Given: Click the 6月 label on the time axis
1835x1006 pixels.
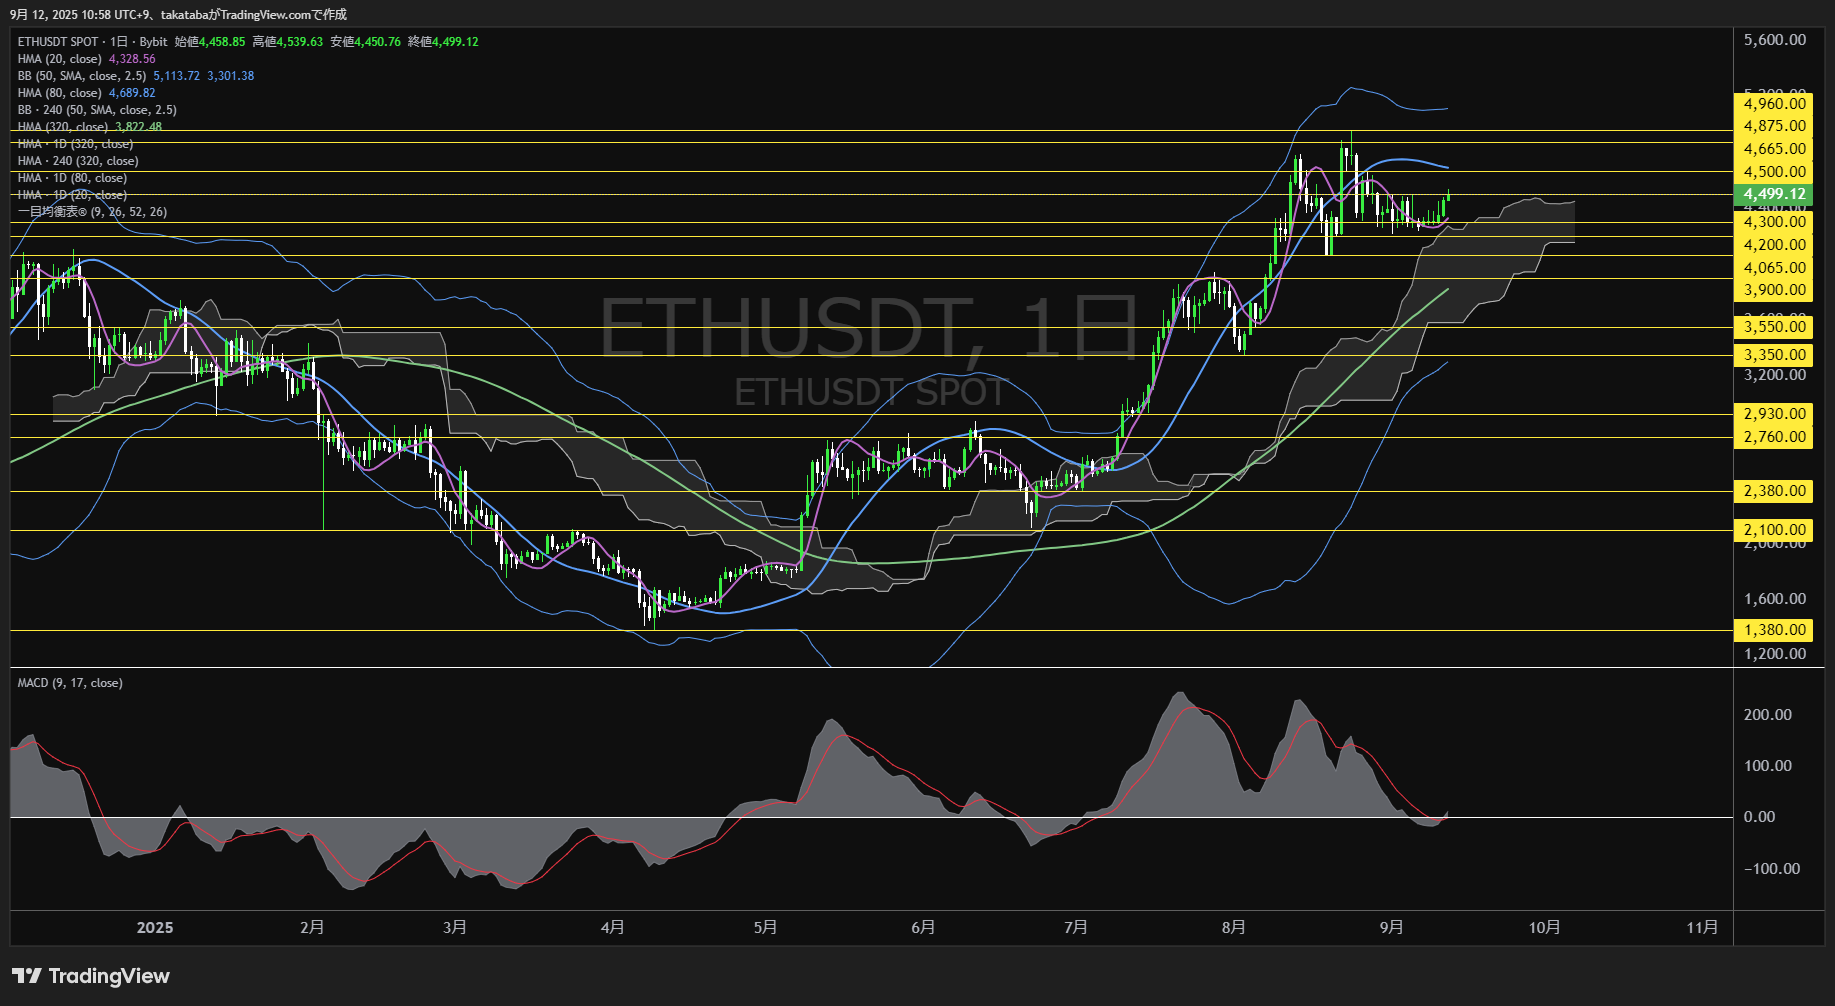Looking at the screenshot, I should click(x=923, y=928).
